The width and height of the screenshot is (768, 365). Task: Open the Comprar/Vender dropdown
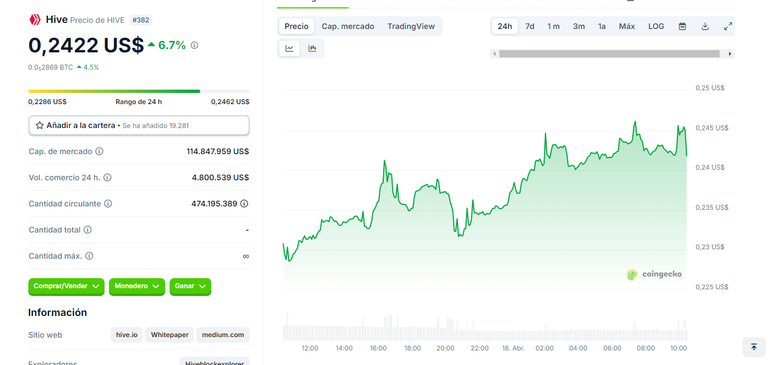coord(66,287)
